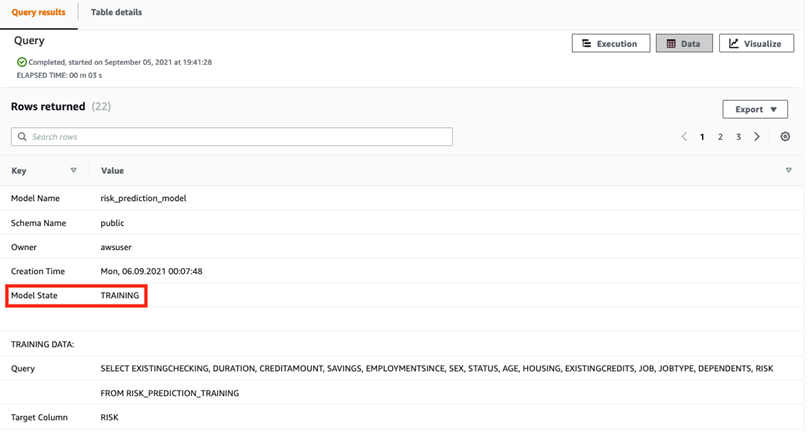Sort by the Value column arrow
Screen dimensions: 808x432
click(789, 171)
